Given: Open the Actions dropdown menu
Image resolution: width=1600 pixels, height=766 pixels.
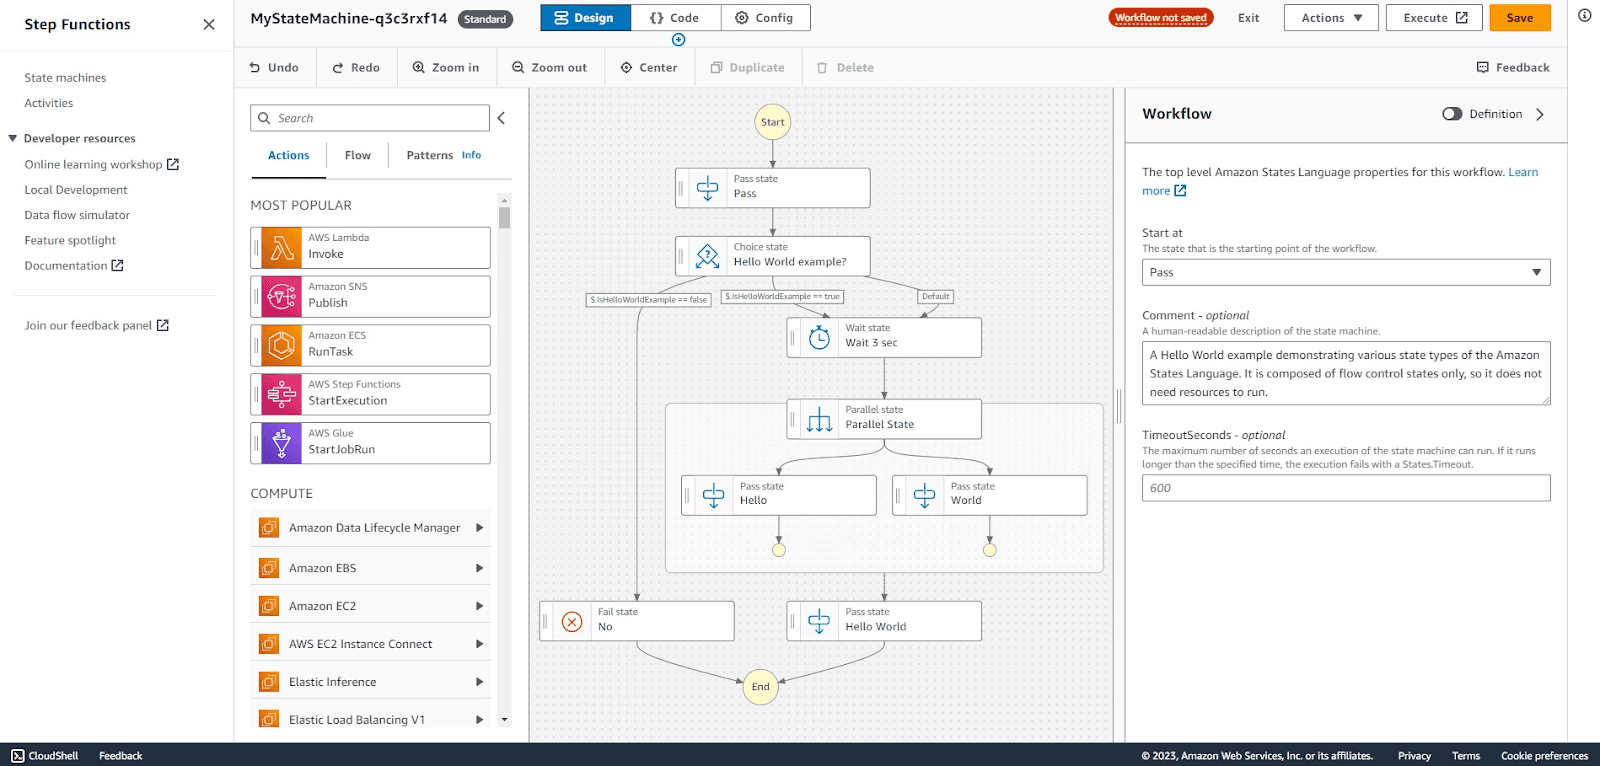Looking at the screenshot, I should click(1331, 18).
